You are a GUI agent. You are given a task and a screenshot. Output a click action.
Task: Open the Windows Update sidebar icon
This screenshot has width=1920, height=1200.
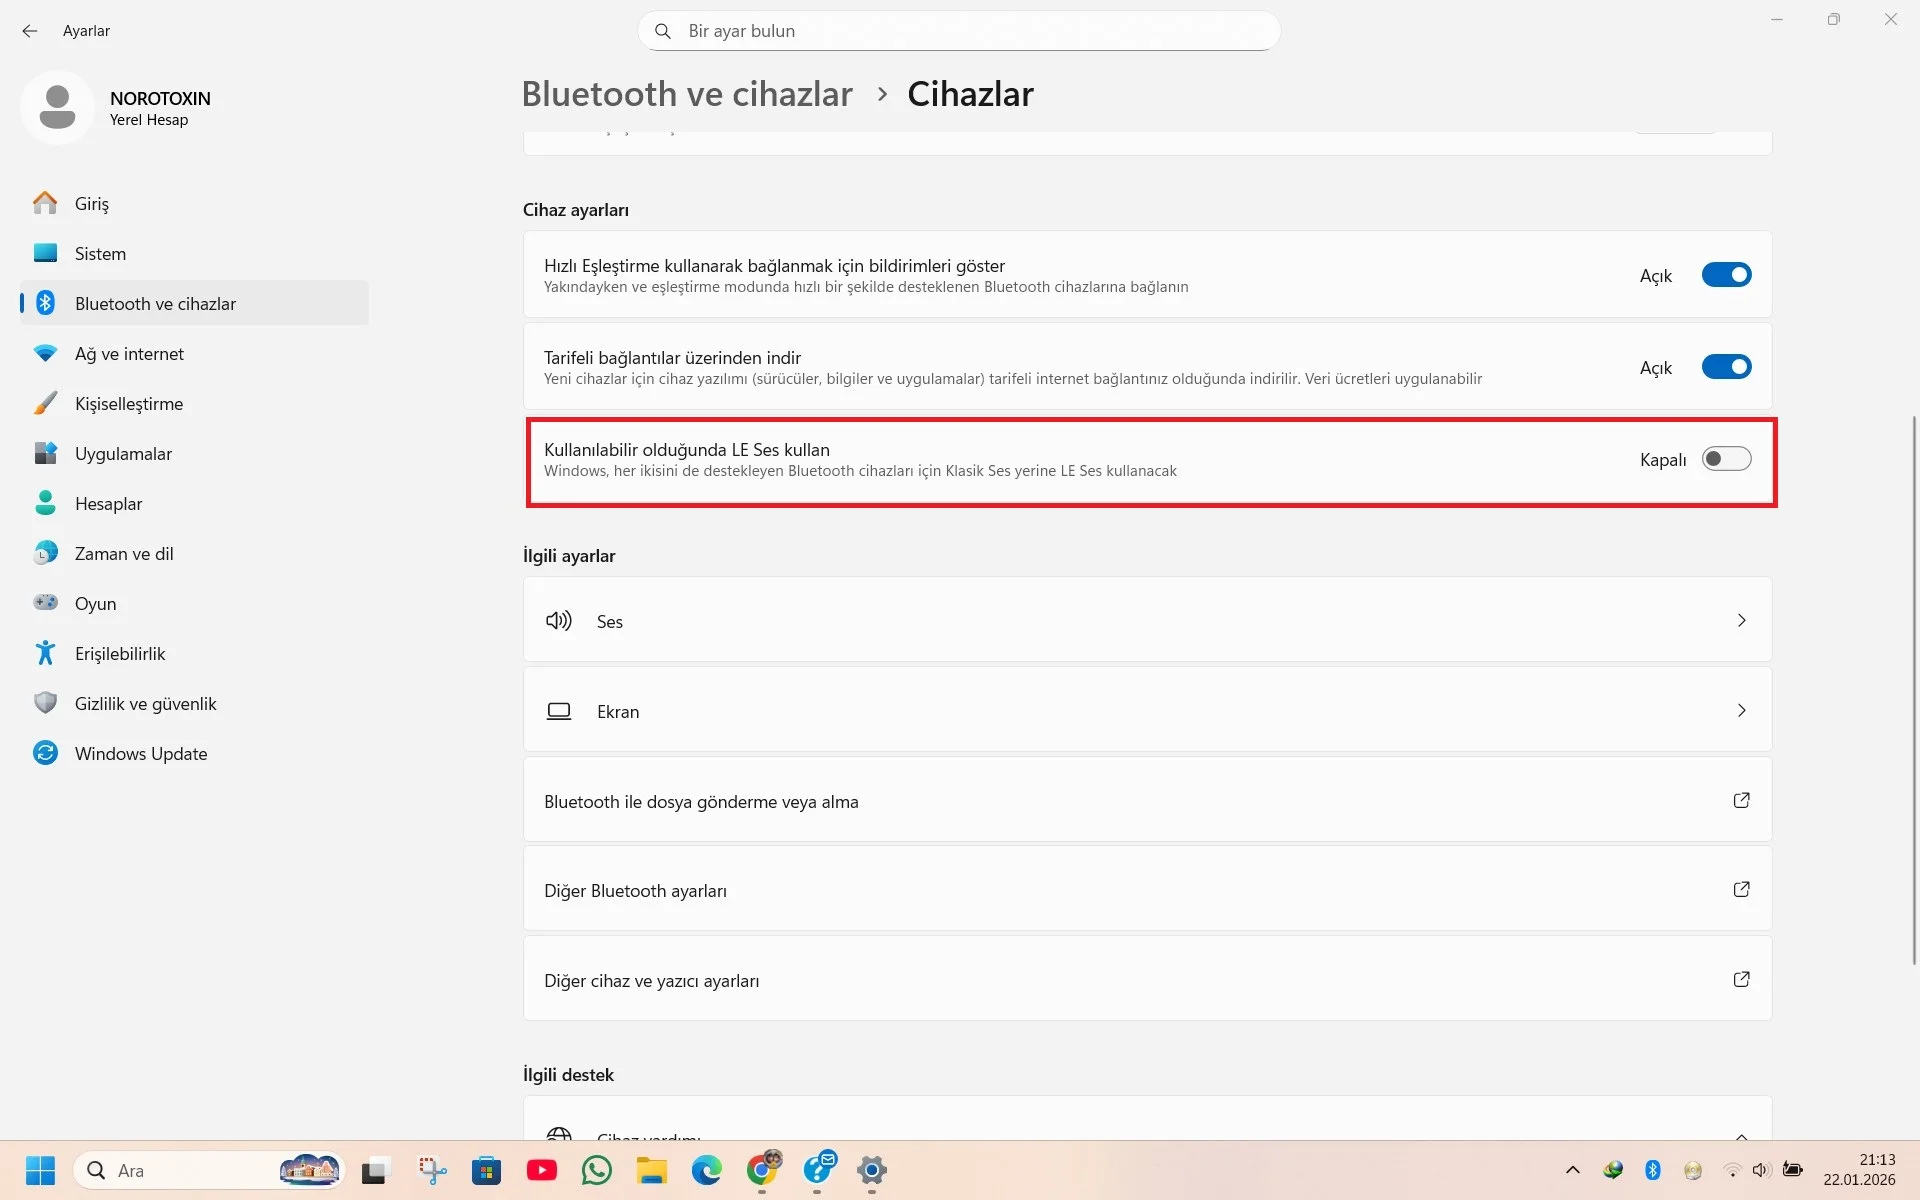point(45,753)
